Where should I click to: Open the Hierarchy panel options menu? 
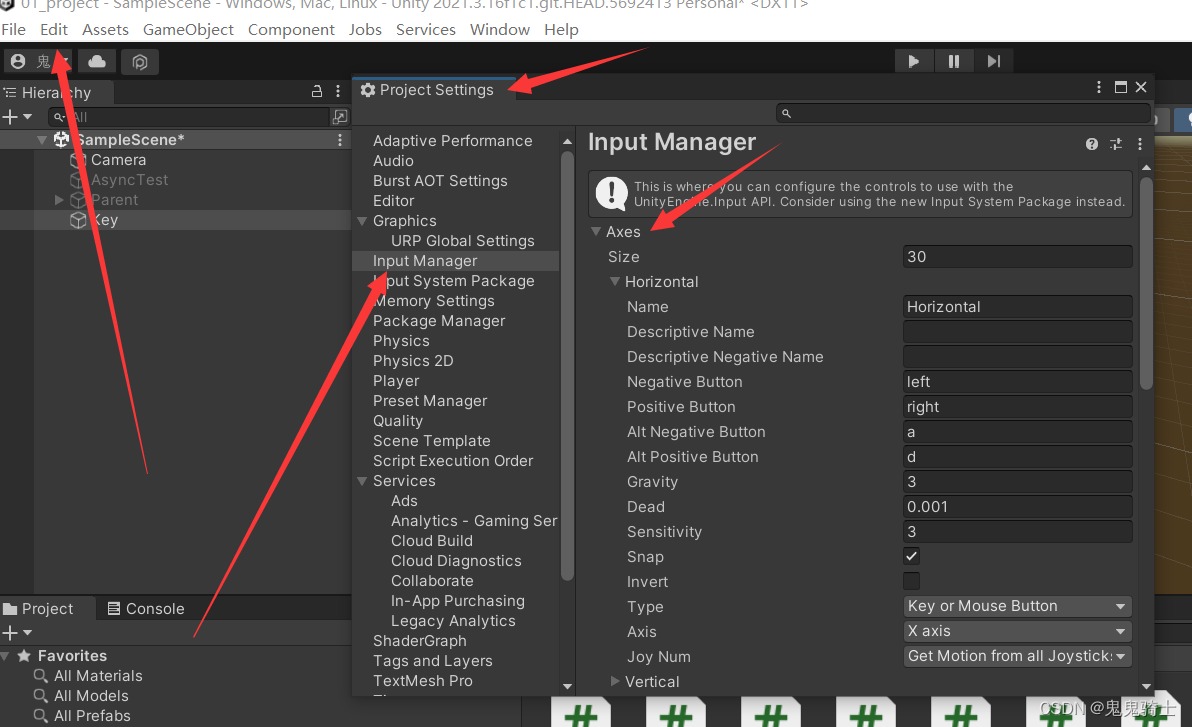[338, 91]
